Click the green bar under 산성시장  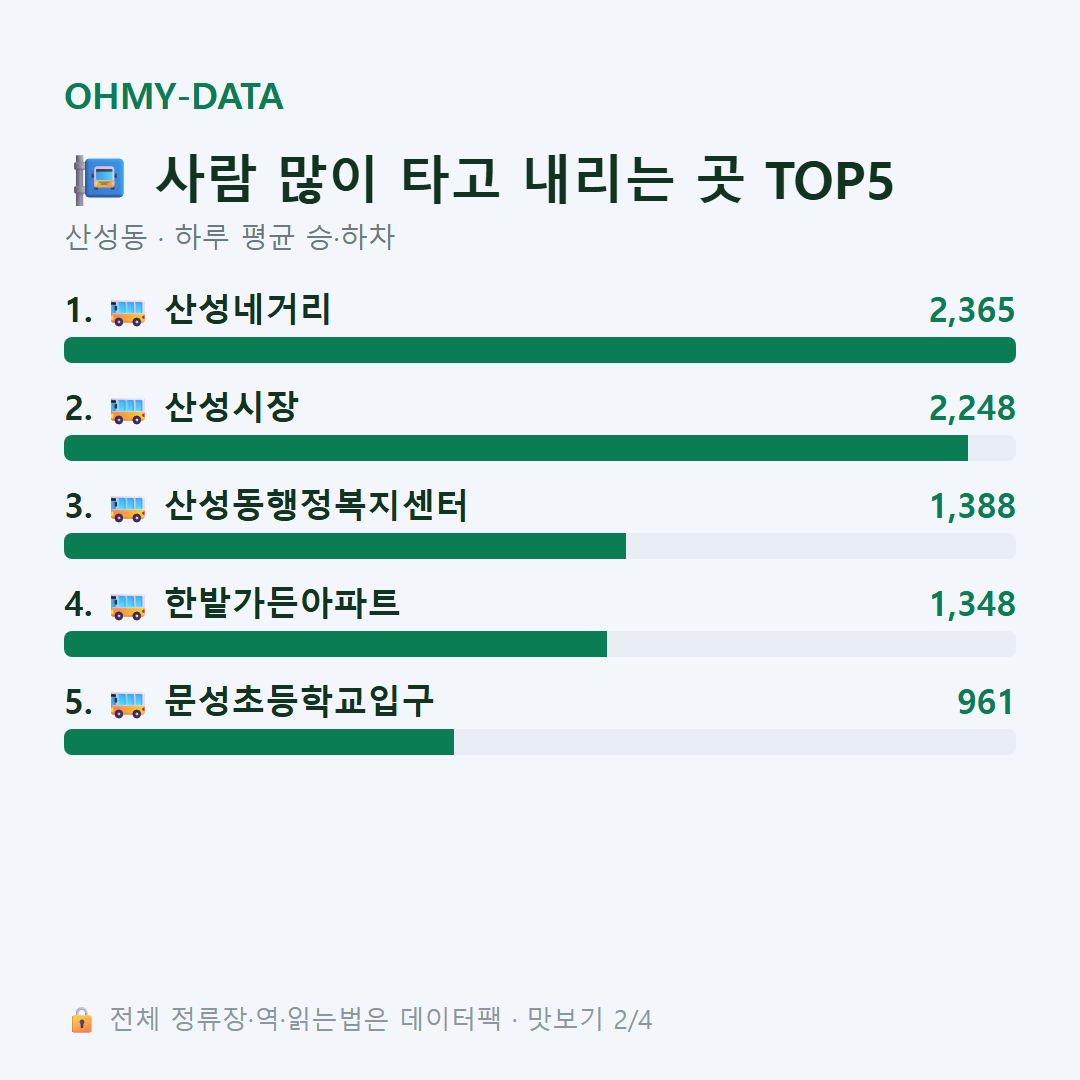(x=516, y=448)
